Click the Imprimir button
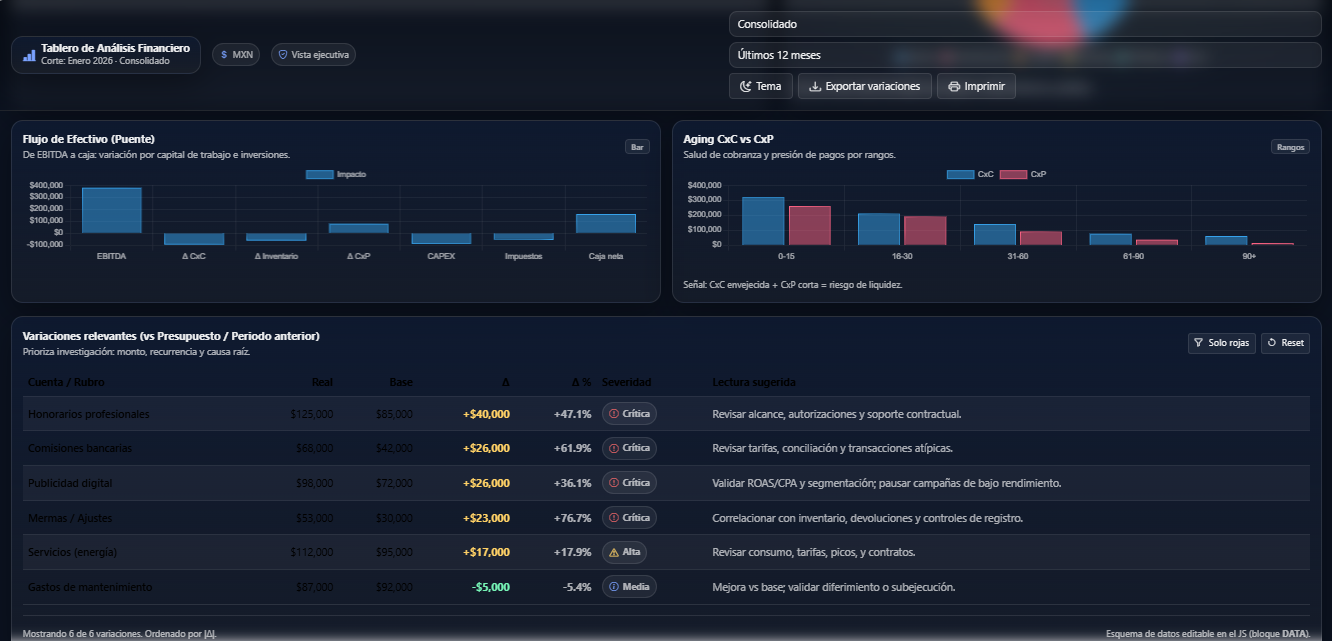This screenshot has width=1332, height=641. point(976,86)
